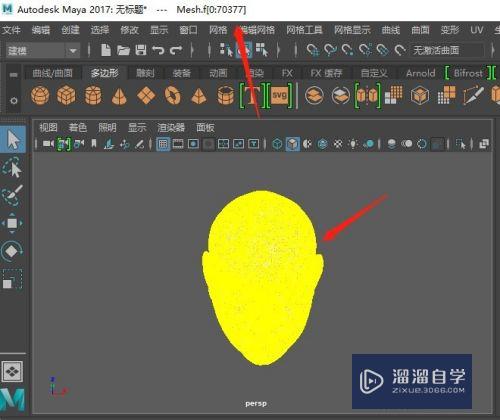Click the New Scene icon
The image size is (500, 420).
pos(106,50)
